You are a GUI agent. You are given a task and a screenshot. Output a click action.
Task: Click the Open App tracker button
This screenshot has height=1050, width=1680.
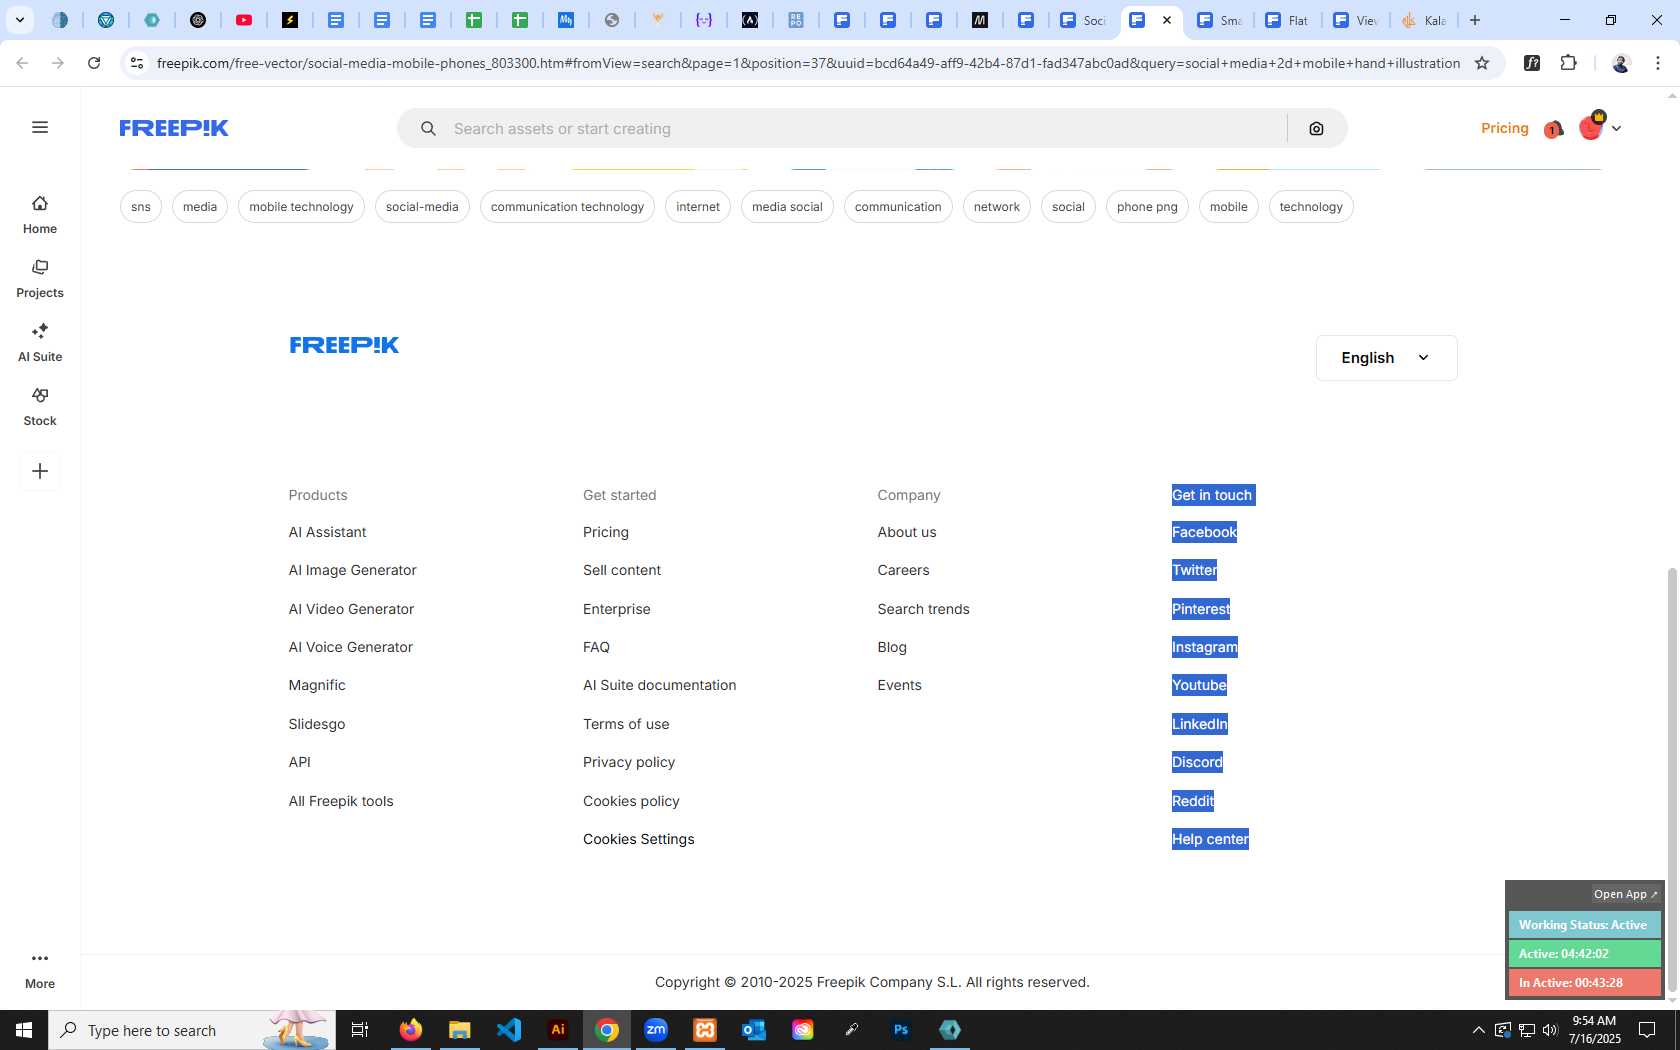(1625, 894)
